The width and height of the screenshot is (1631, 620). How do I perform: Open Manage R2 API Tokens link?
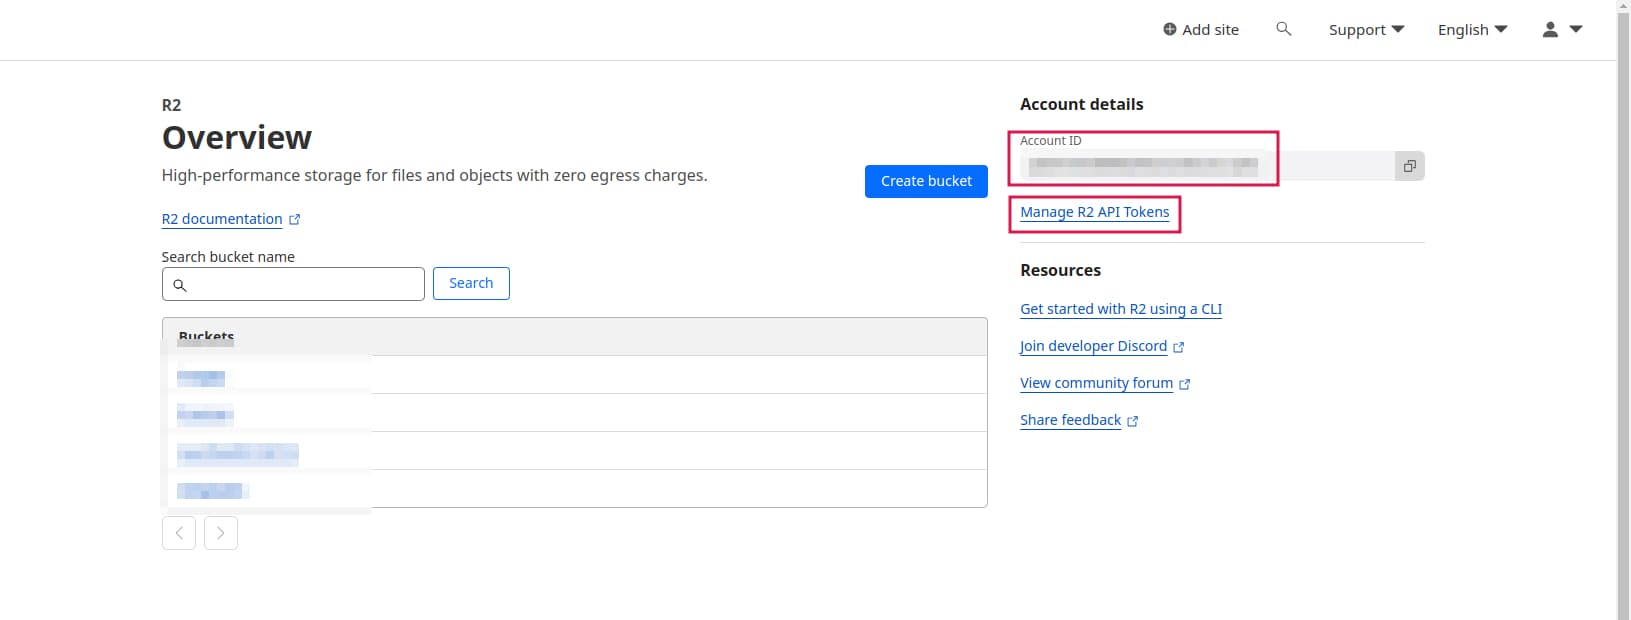pos(1094,212)
